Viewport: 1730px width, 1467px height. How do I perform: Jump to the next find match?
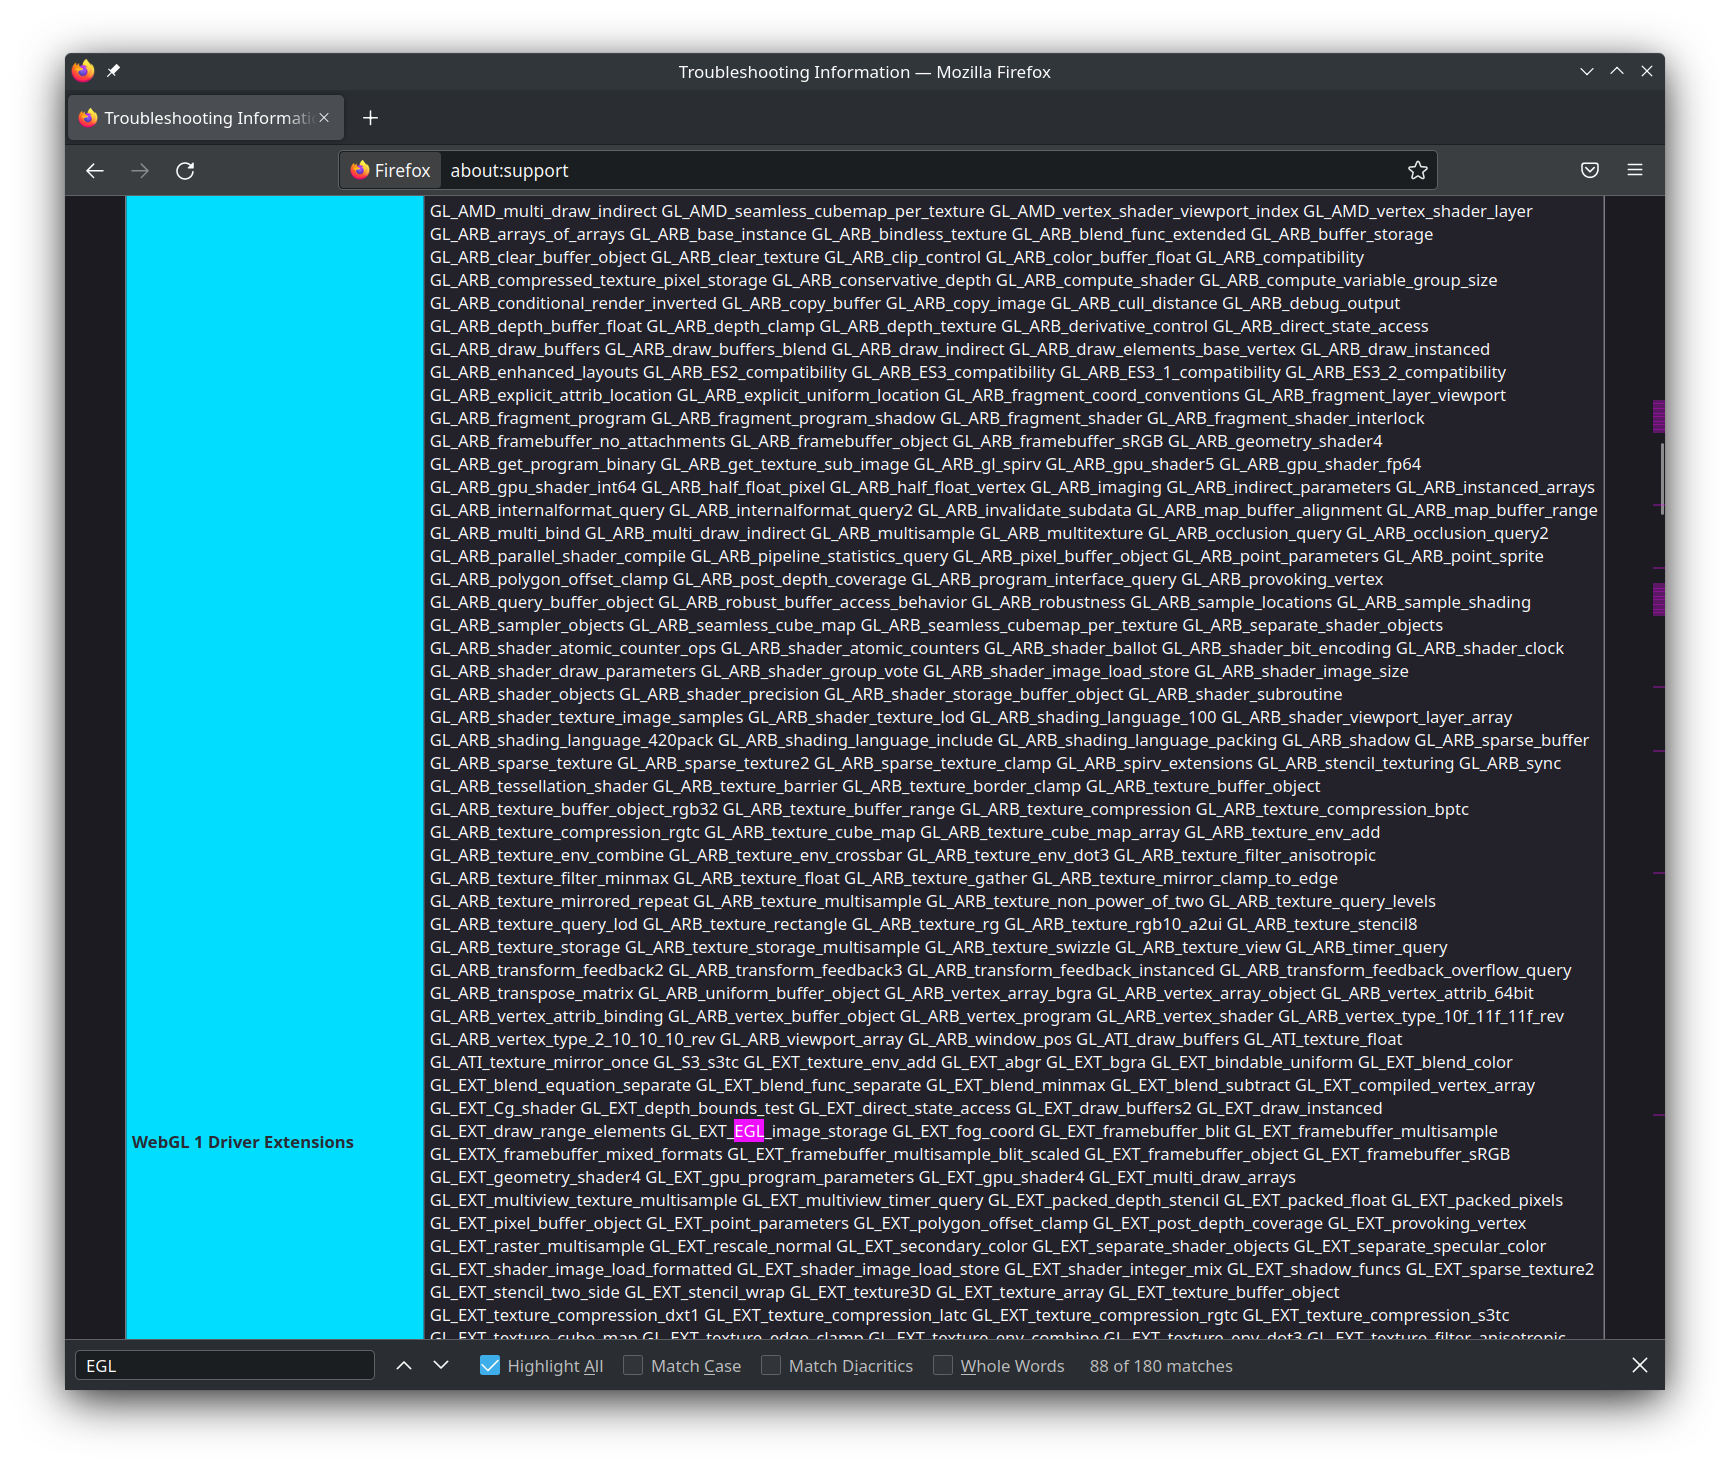point(441,1366)
